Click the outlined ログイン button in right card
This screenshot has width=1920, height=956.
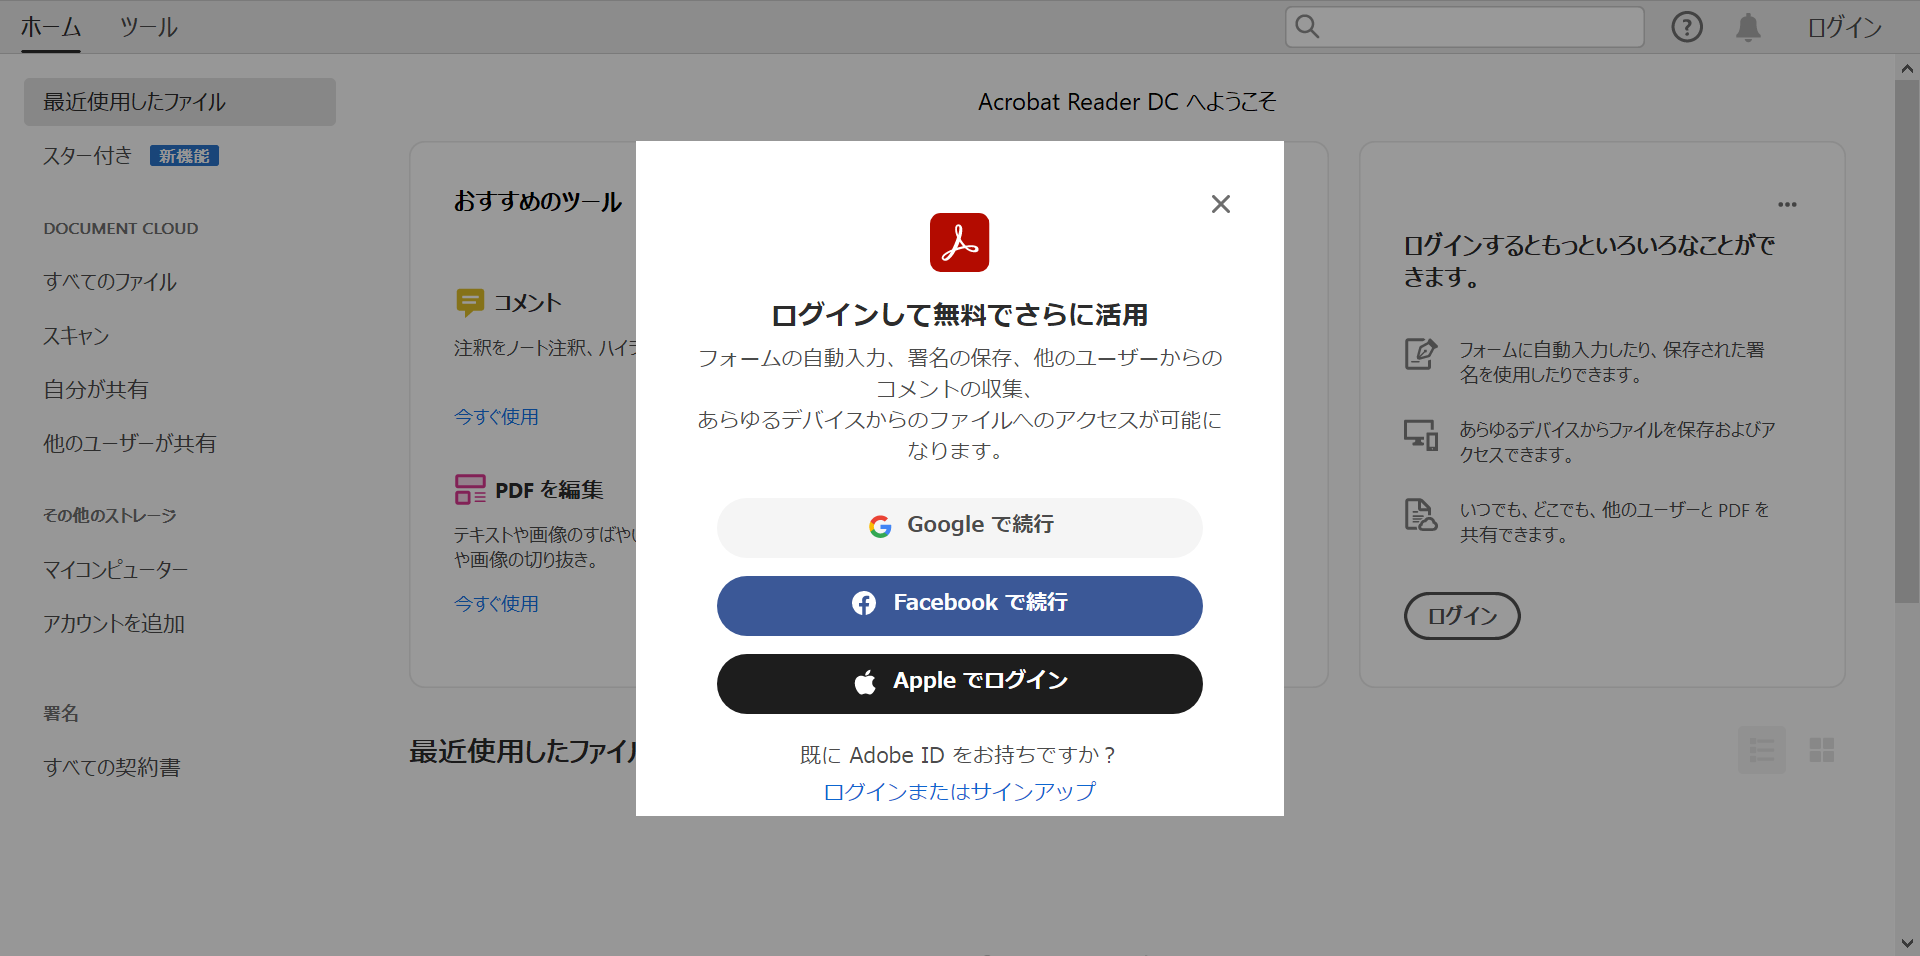point(1462,616)
